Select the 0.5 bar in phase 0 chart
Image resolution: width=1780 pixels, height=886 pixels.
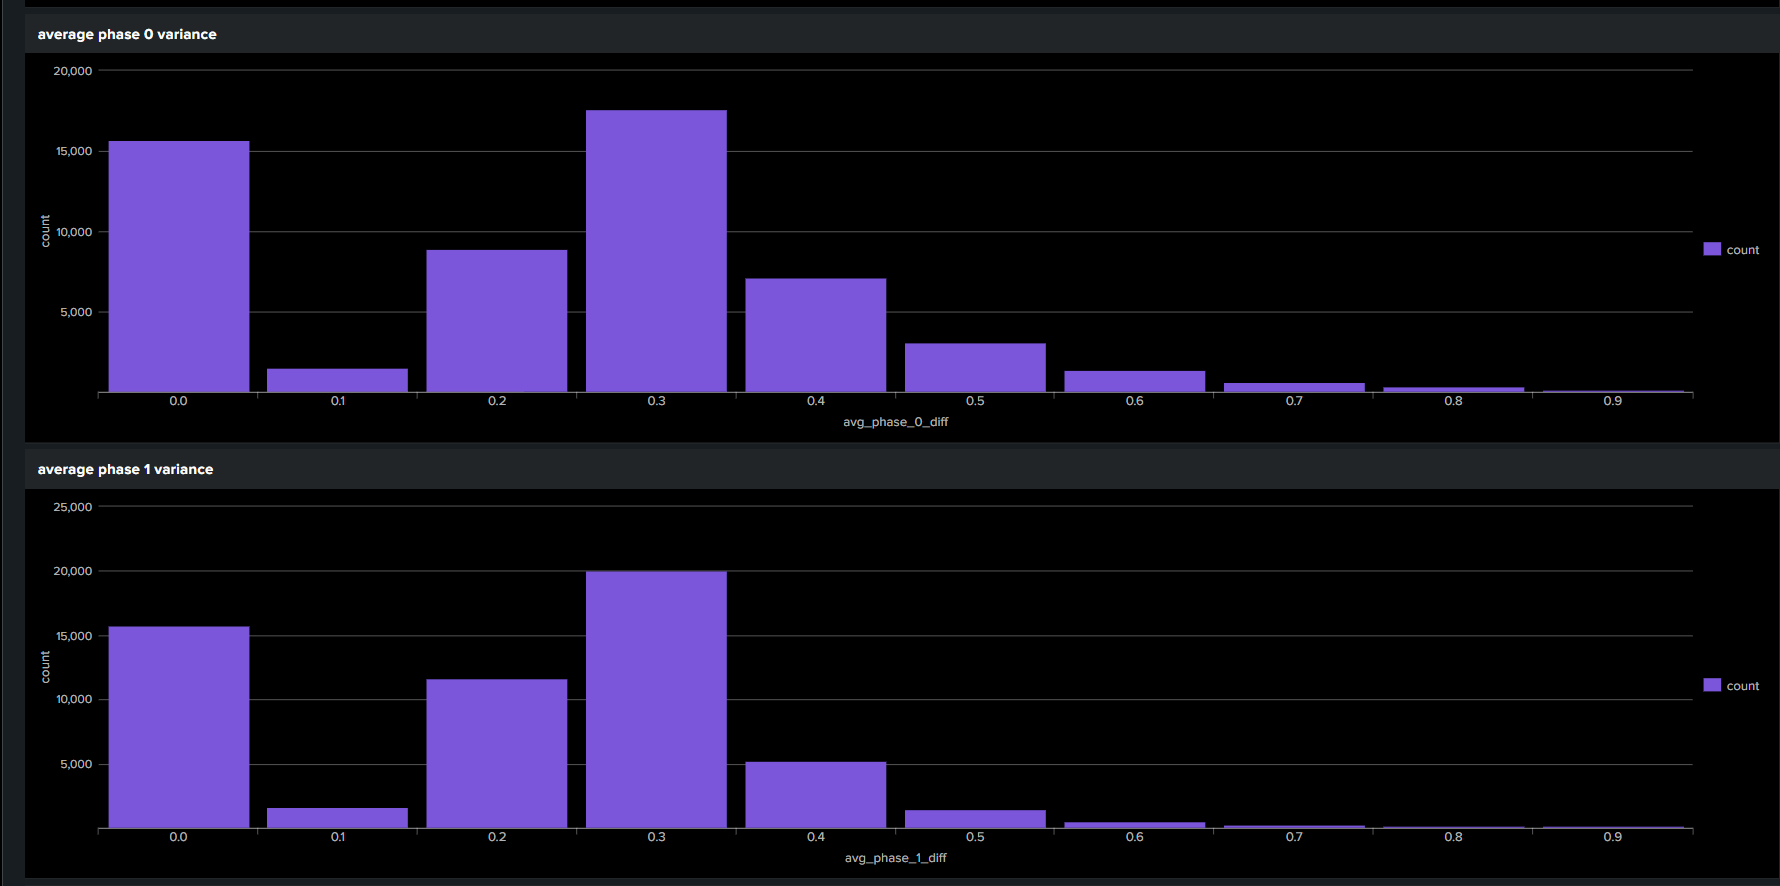tap(975, 368)
